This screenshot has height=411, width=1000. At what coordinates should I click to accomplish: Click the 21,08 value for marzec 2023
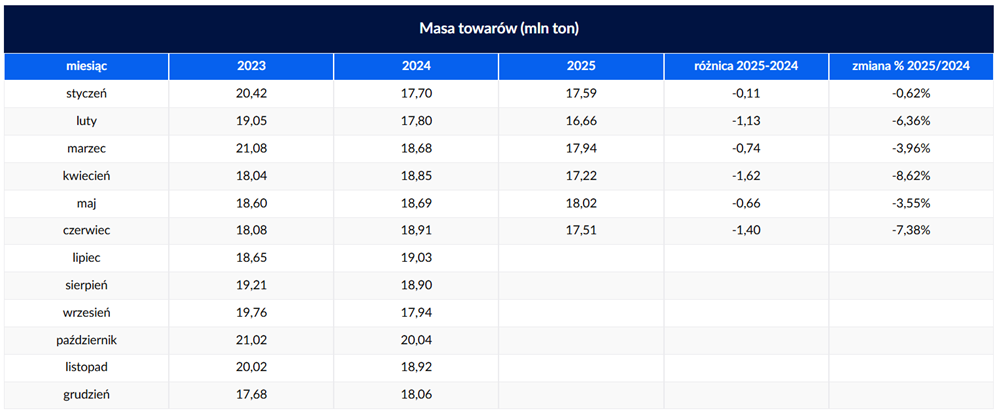(251, 149)
